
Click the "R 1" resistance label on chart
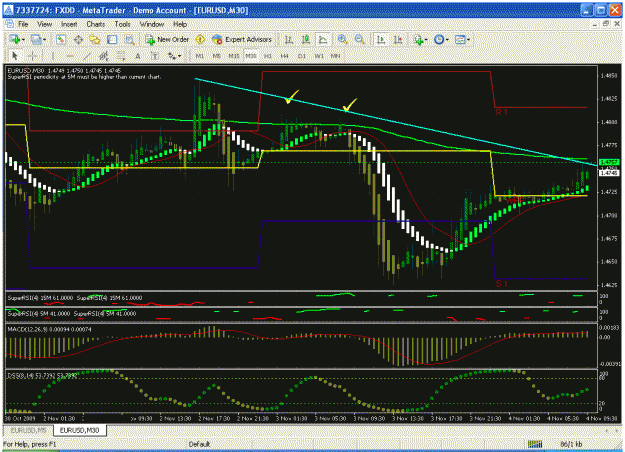pos(501,112)
